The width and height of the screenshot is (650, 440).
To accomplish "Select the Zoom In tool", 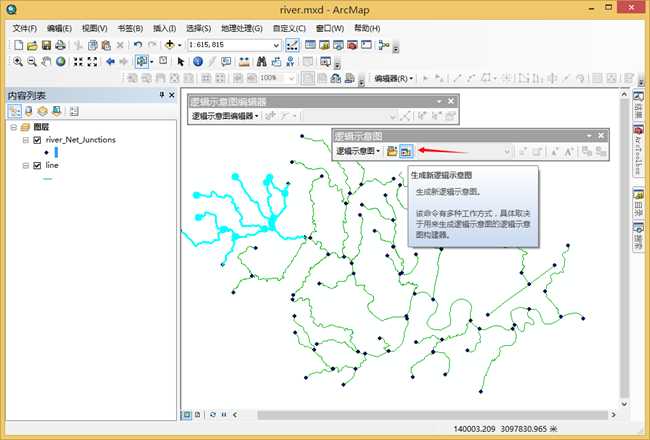I will tap(18, 61).
